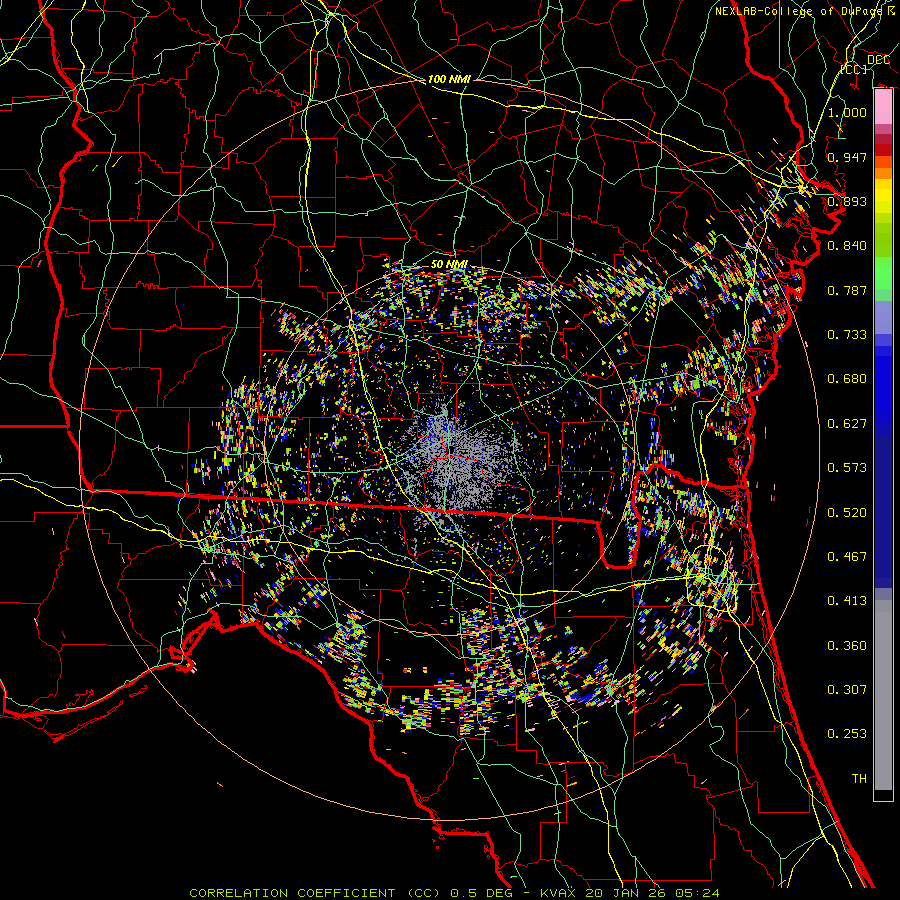
Task: Click the 0.520 scale value label
Action: click(847, 512)
